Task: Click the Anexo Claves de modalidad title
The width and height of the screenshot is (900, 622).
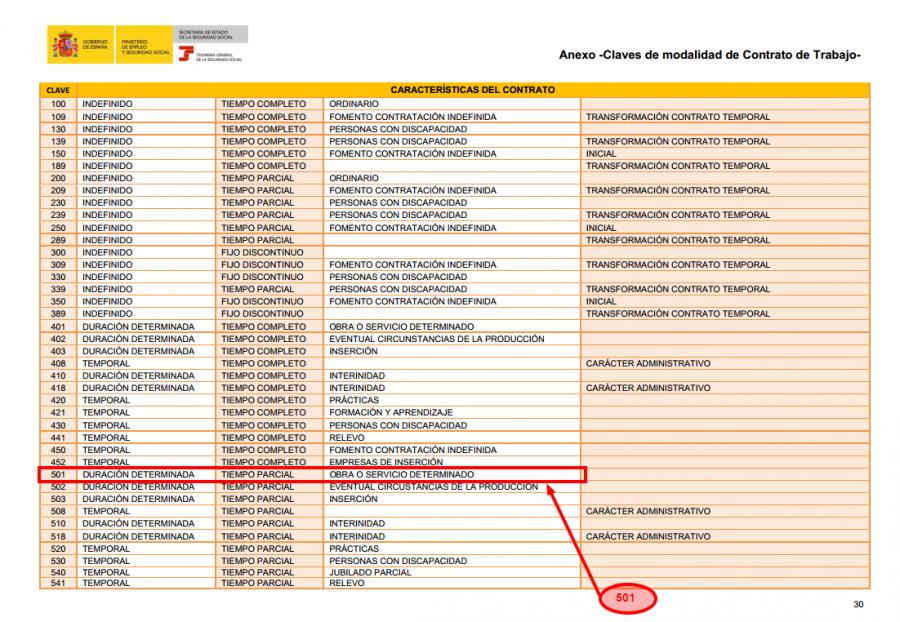Action: click(711, 54)
